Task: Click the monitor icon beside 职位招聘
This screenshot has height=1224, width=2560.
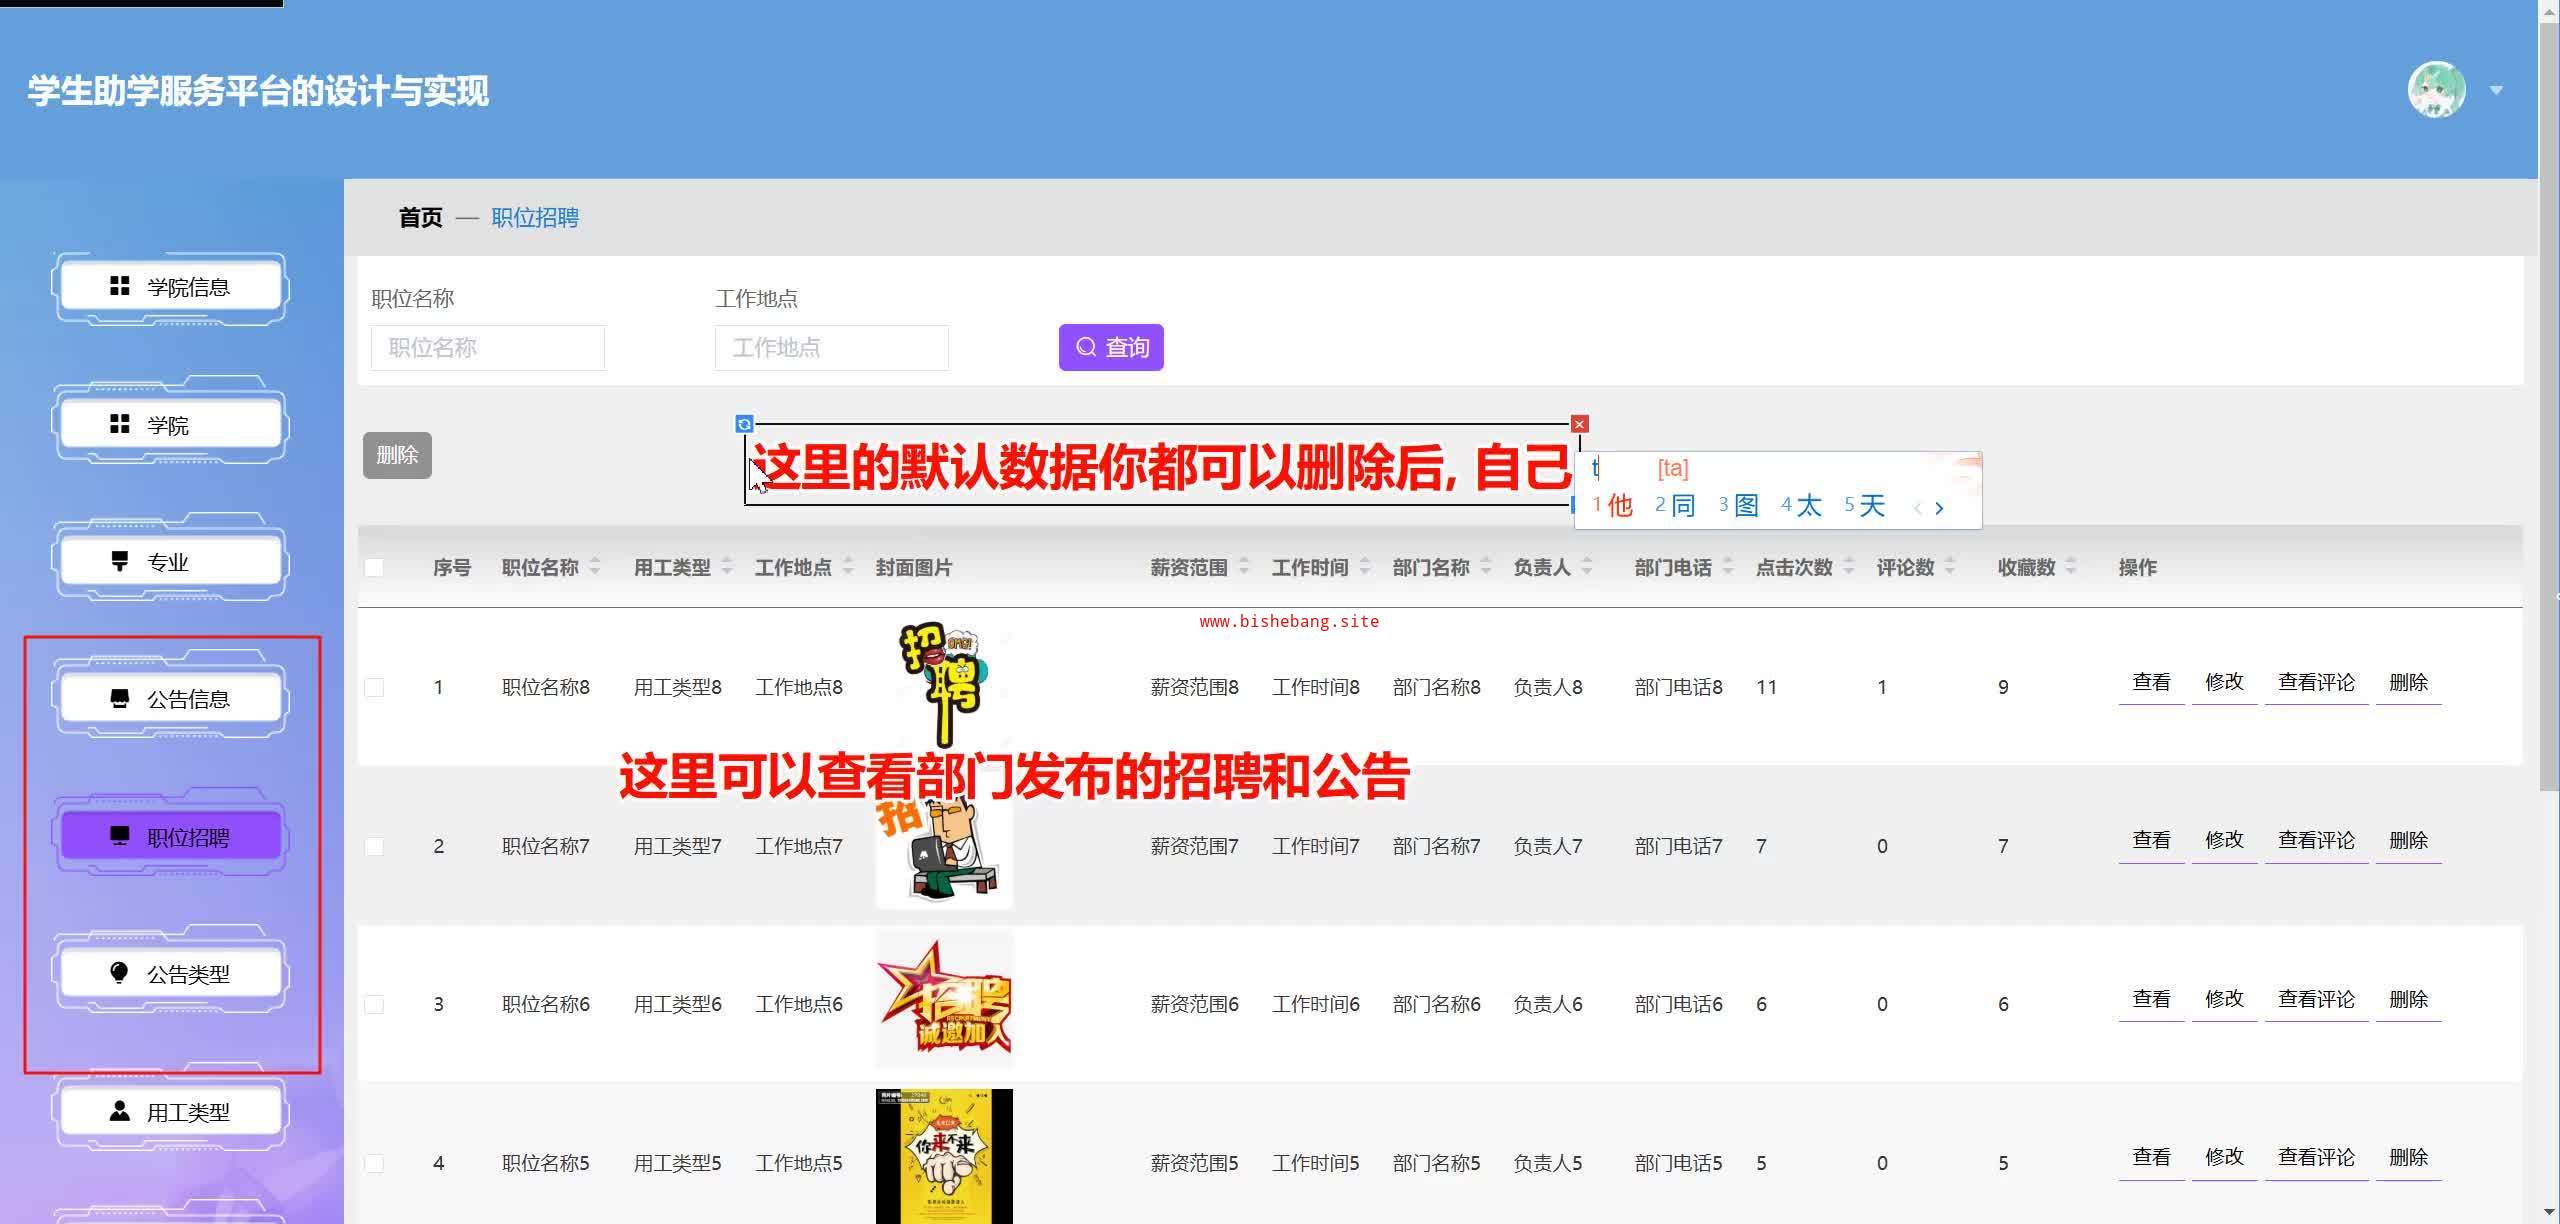Action: tap(120, 836)
